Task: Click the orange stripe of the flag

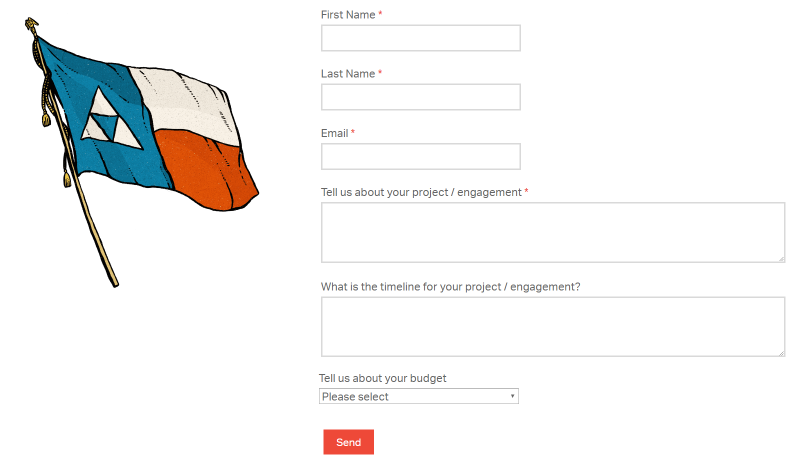Action: pos(207,169)
